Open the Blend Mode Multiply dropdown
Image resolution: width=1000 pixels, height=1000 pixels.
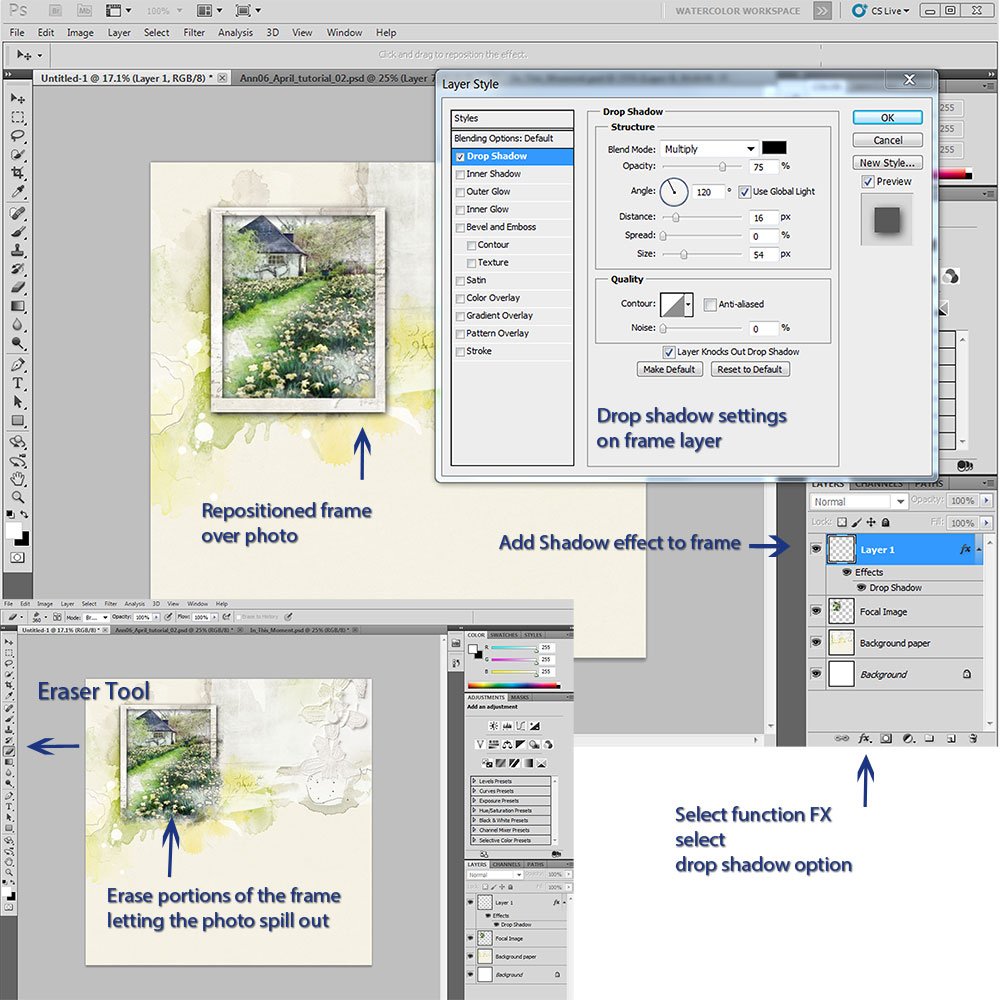click(709, 149)
